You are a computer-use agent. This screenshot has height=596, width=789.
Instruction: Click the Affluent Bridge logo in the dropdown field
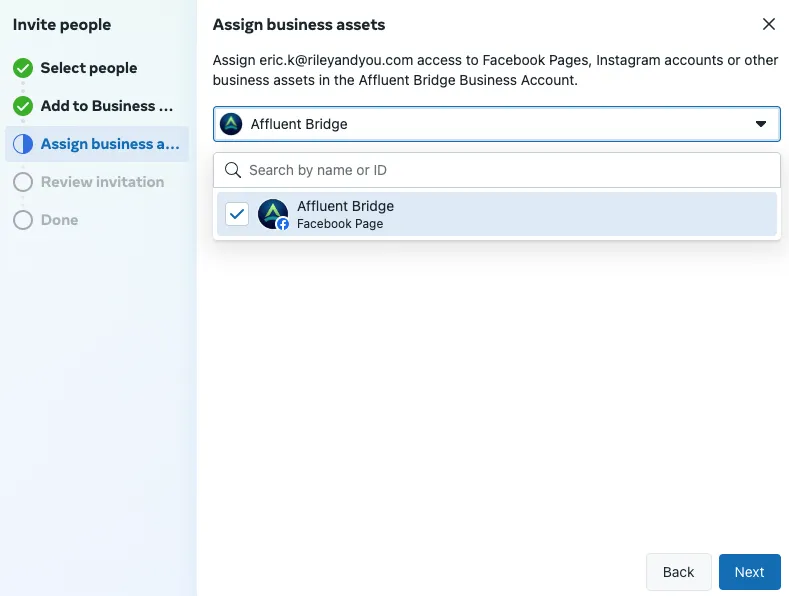[x=231, y=124]
